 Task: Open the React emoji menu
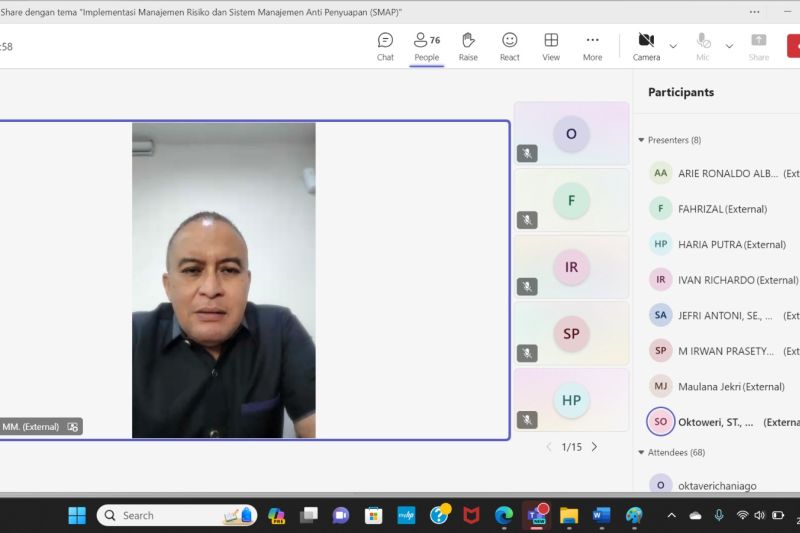[509, 47]
